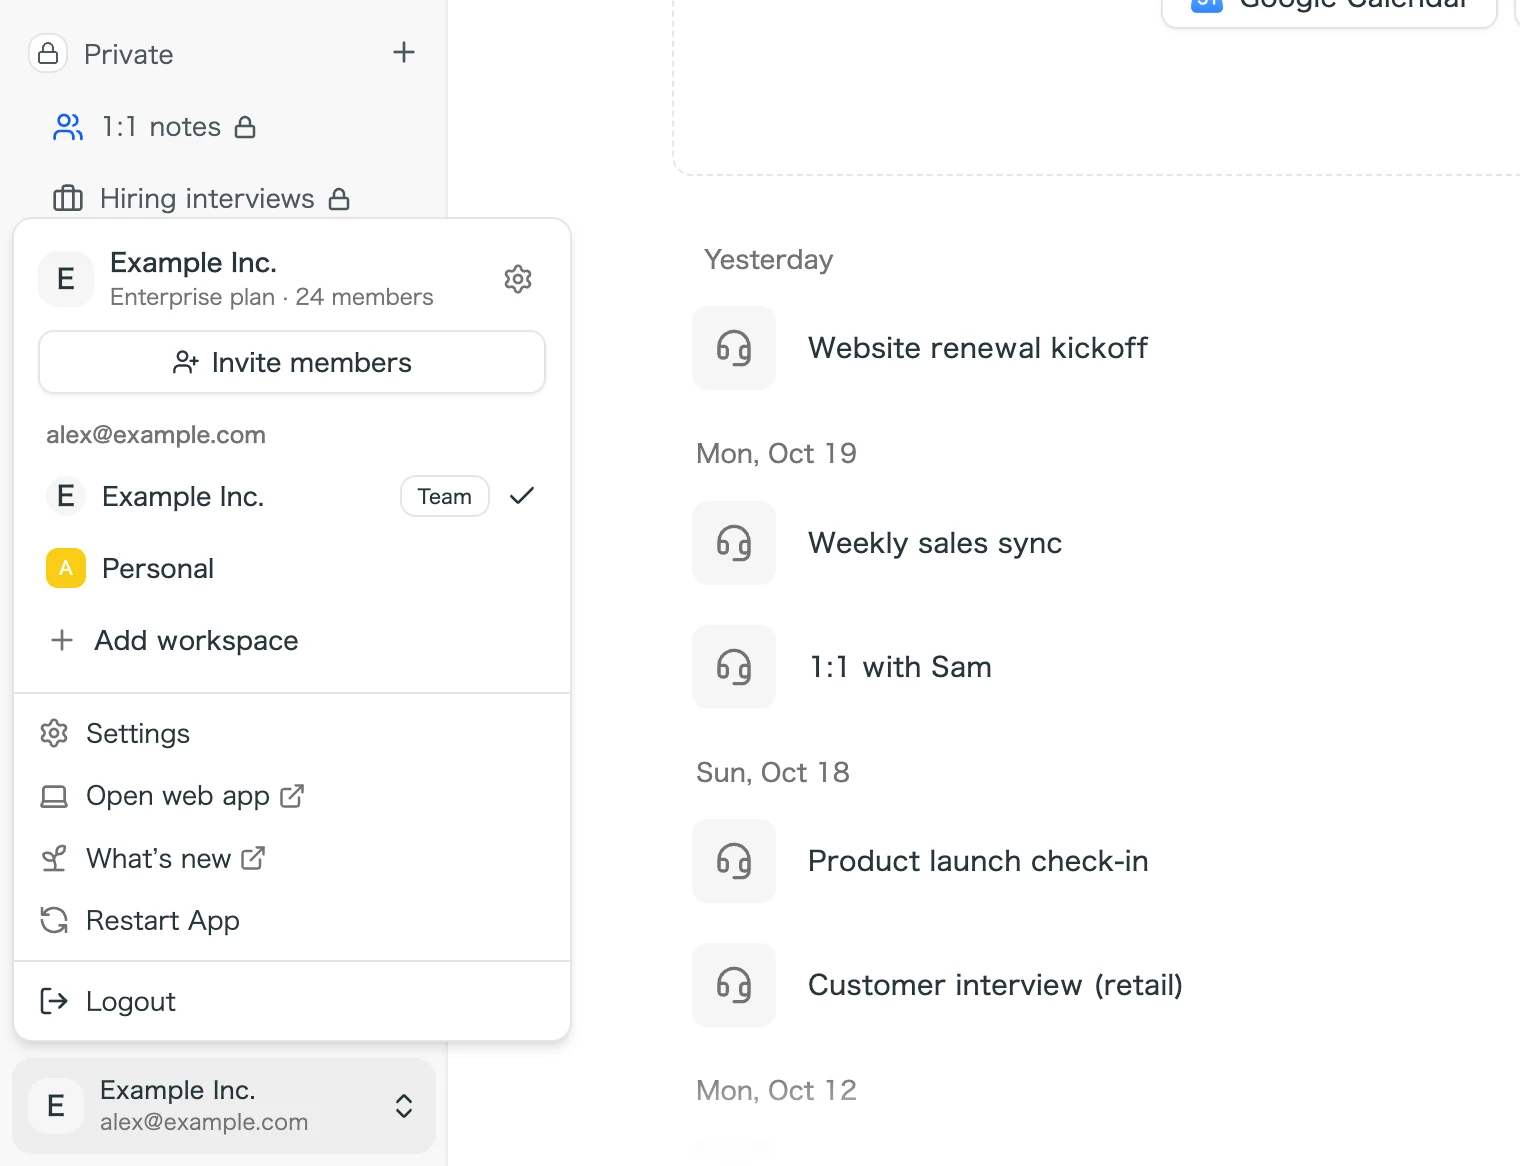This screenshot has width=1520, height=1166.
Task: Click the Enterprise plan · 24 members text
Action: (272, 297)
